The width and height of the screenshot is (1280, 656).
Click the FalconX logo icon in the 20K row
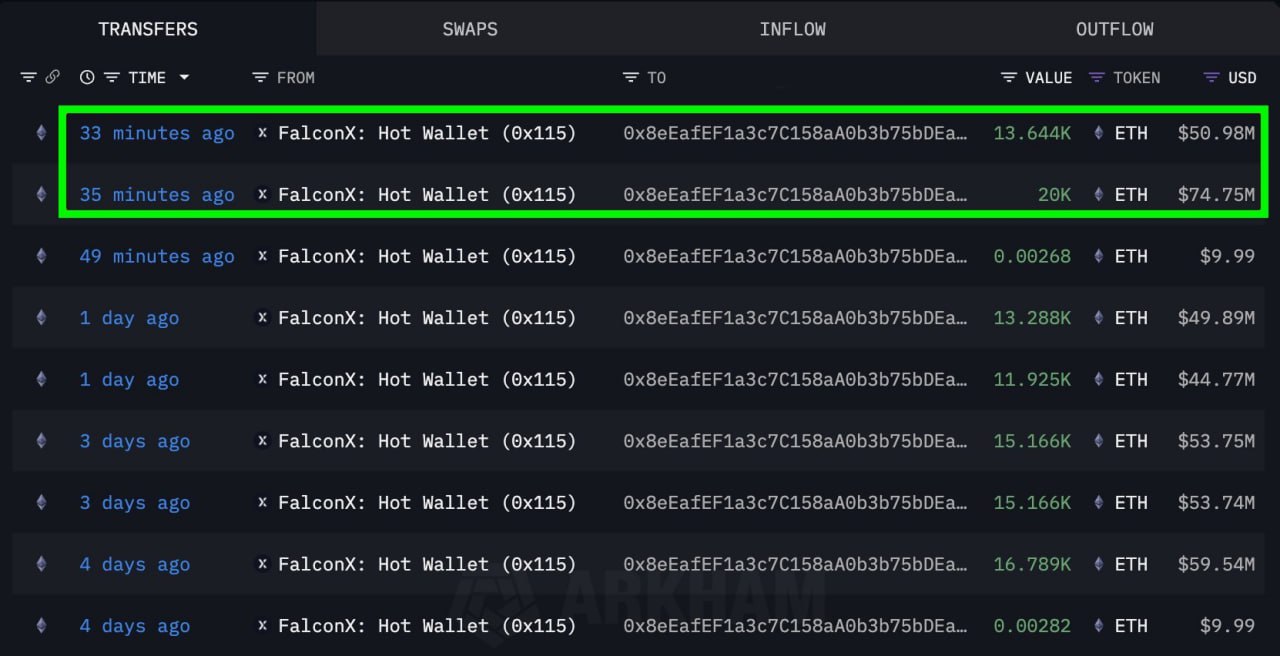(263, 194)
